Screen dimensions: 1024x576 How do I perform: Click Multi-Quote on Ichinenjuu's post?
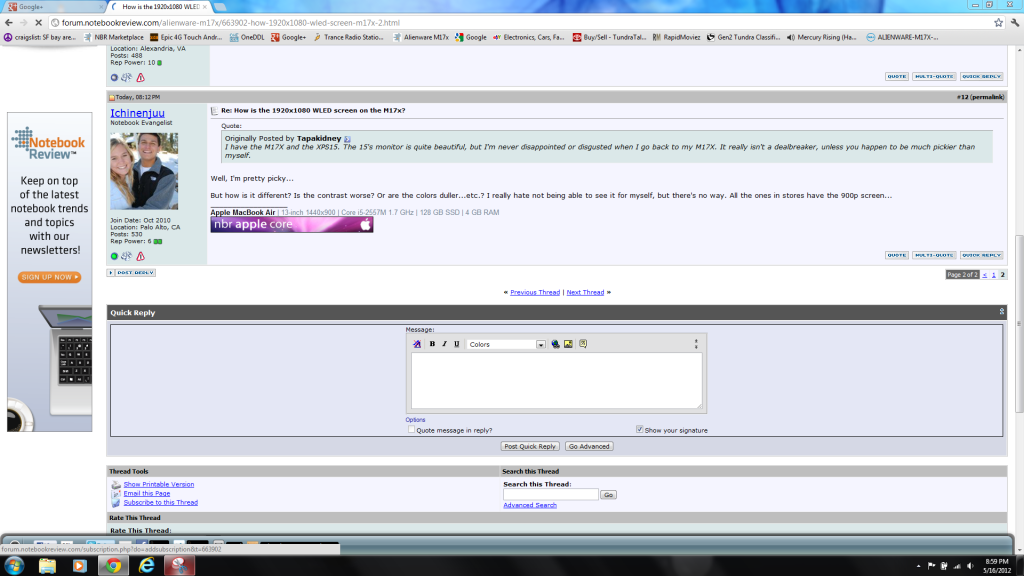pyautogui.click(x=934, y=255)
